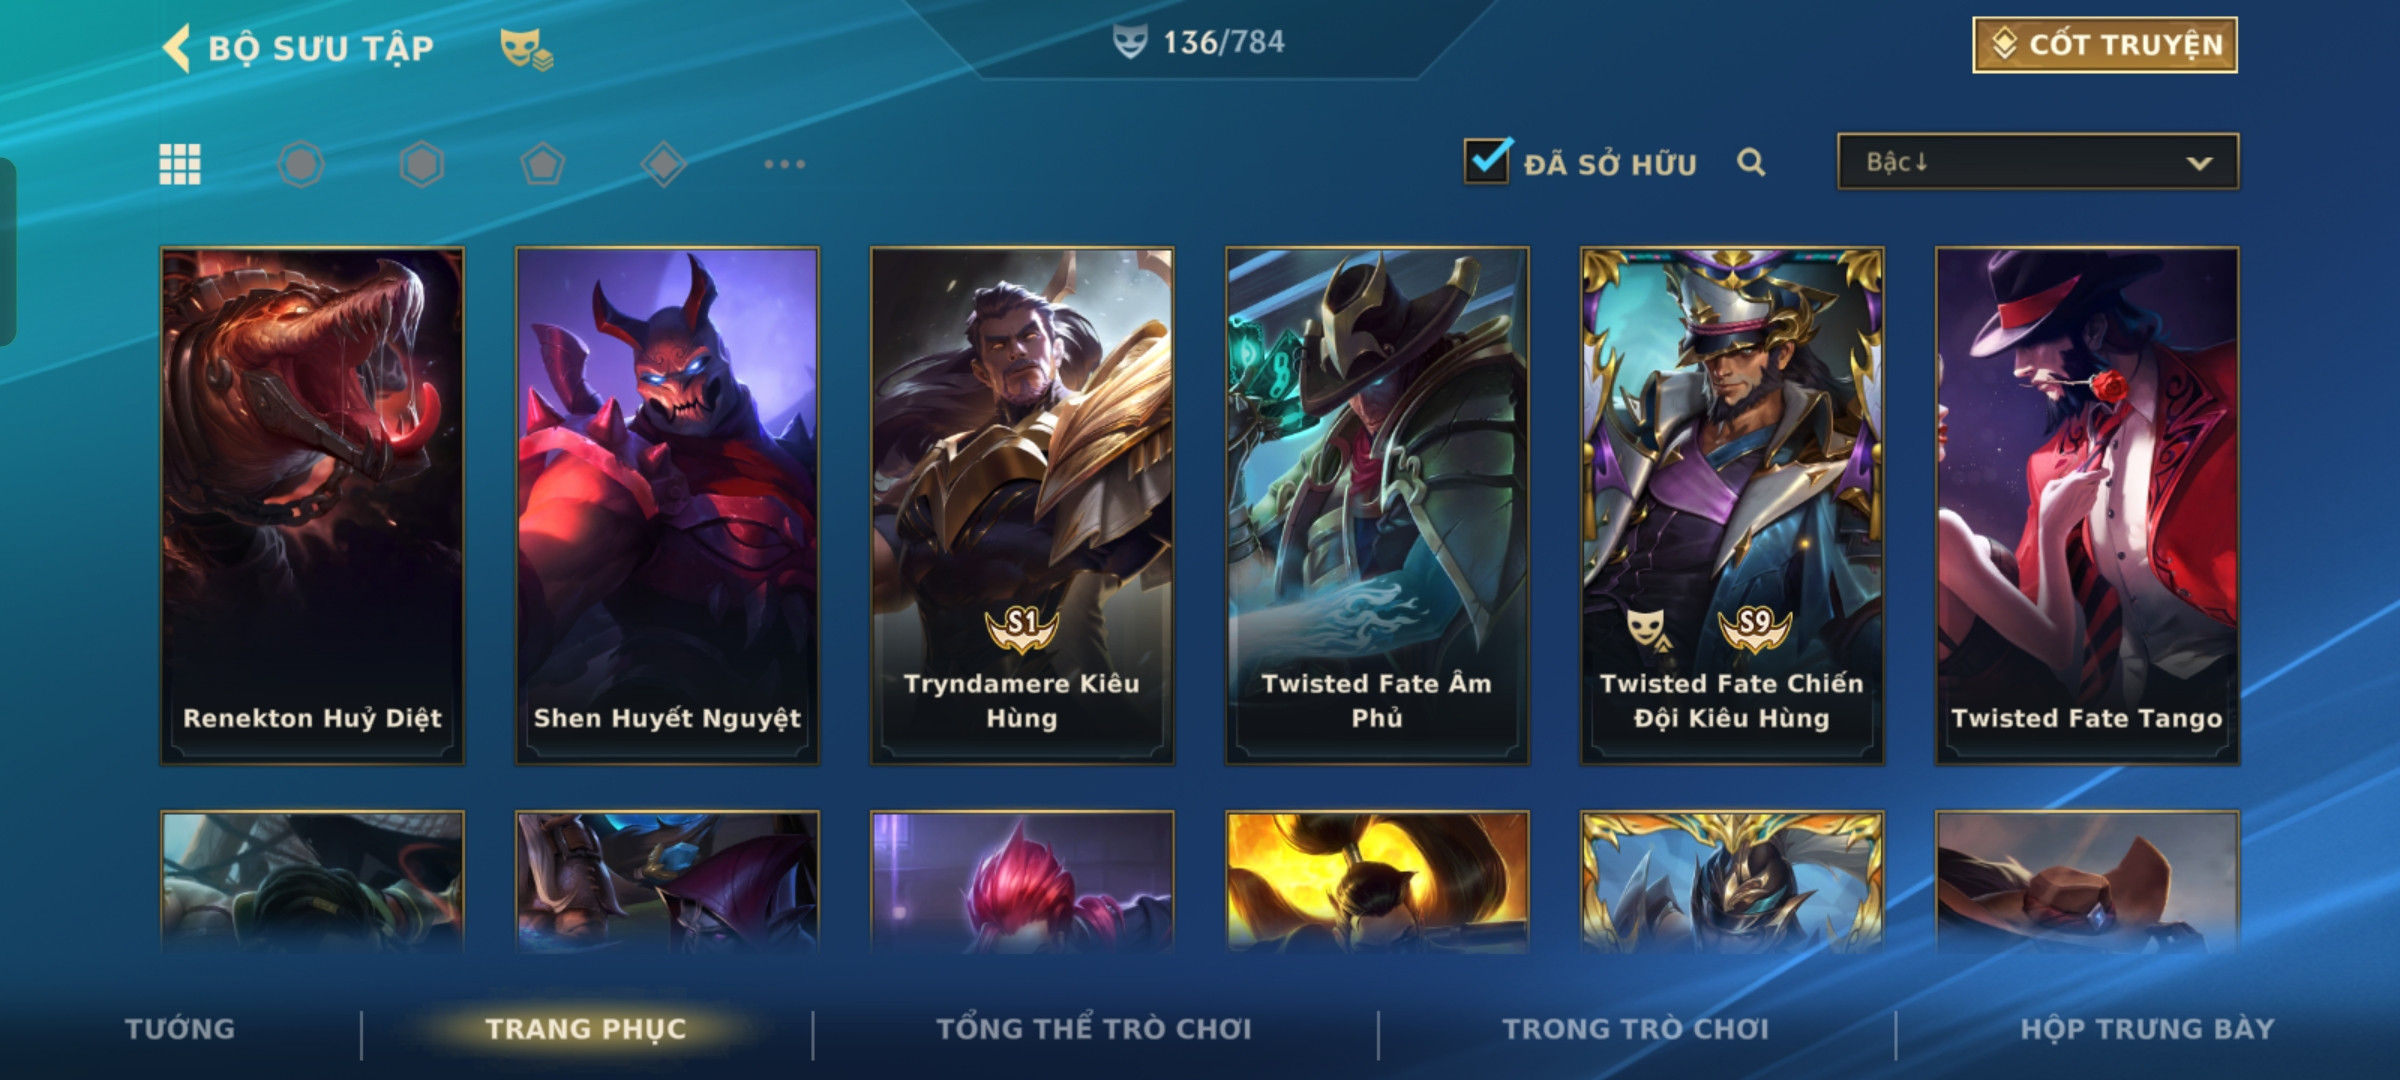Click the dropdown chevron arrow
This screenshot has width=2400, height=1080.
pyautogui.click(x=2199, y=163)
